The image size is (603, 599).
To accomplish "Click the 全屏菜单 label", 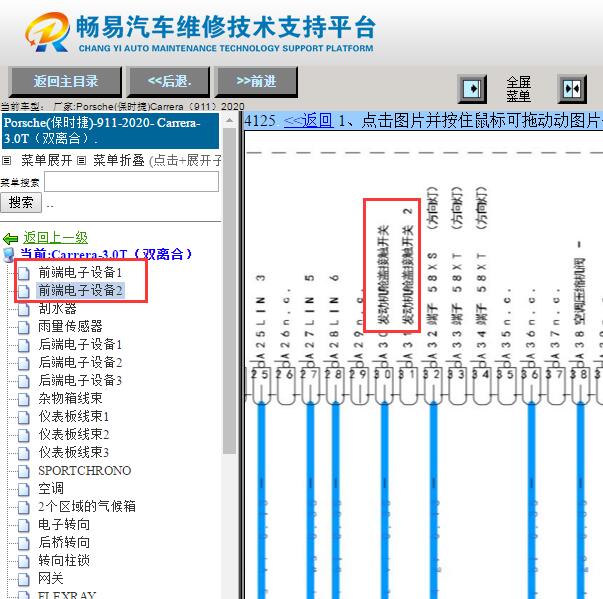I will tap(518, 89).
